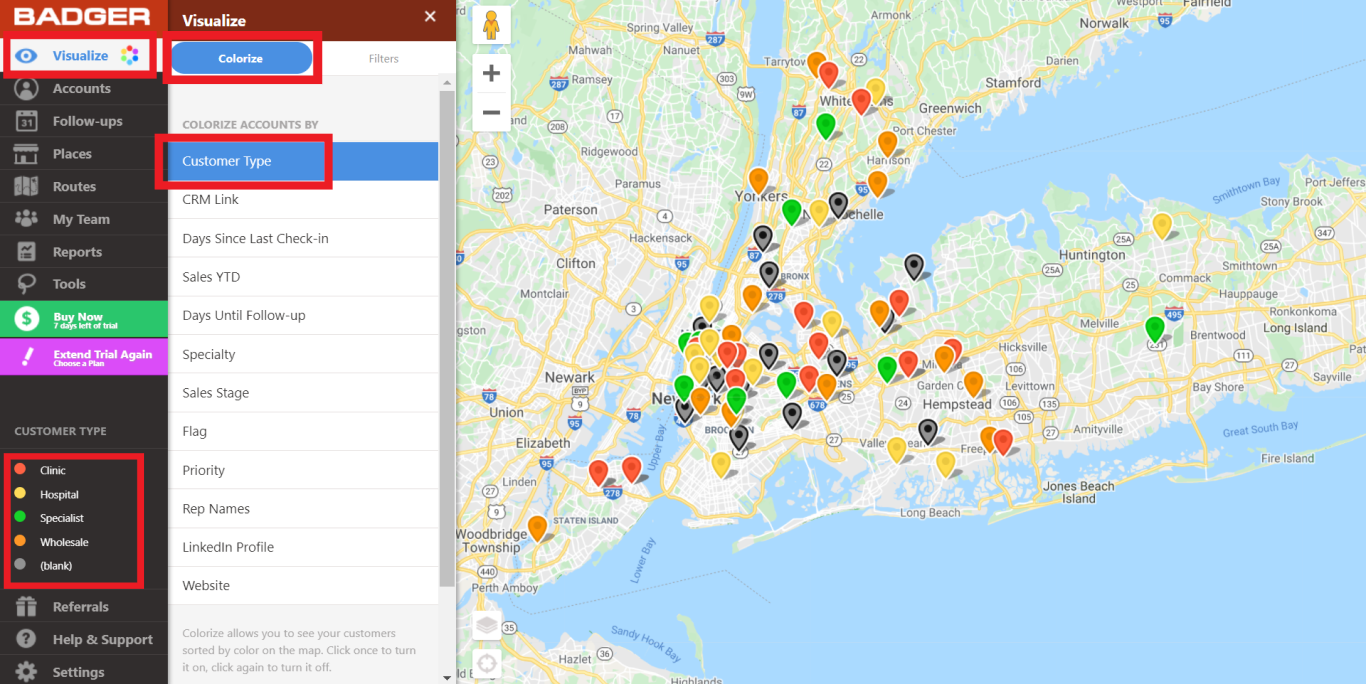Switch to the Filters tab
The width and height of the screenshot is (1366, 684).
point(384,59)
